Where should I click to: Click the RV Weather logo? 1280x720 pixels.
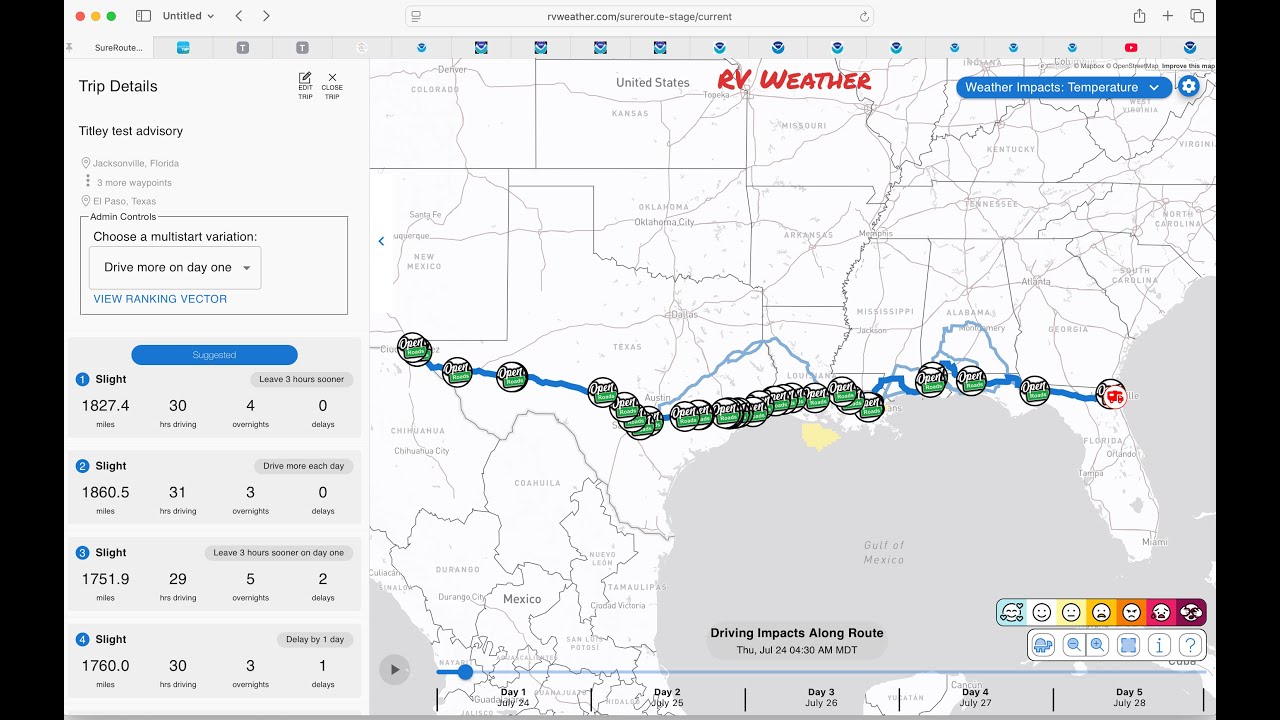point(794,81)
